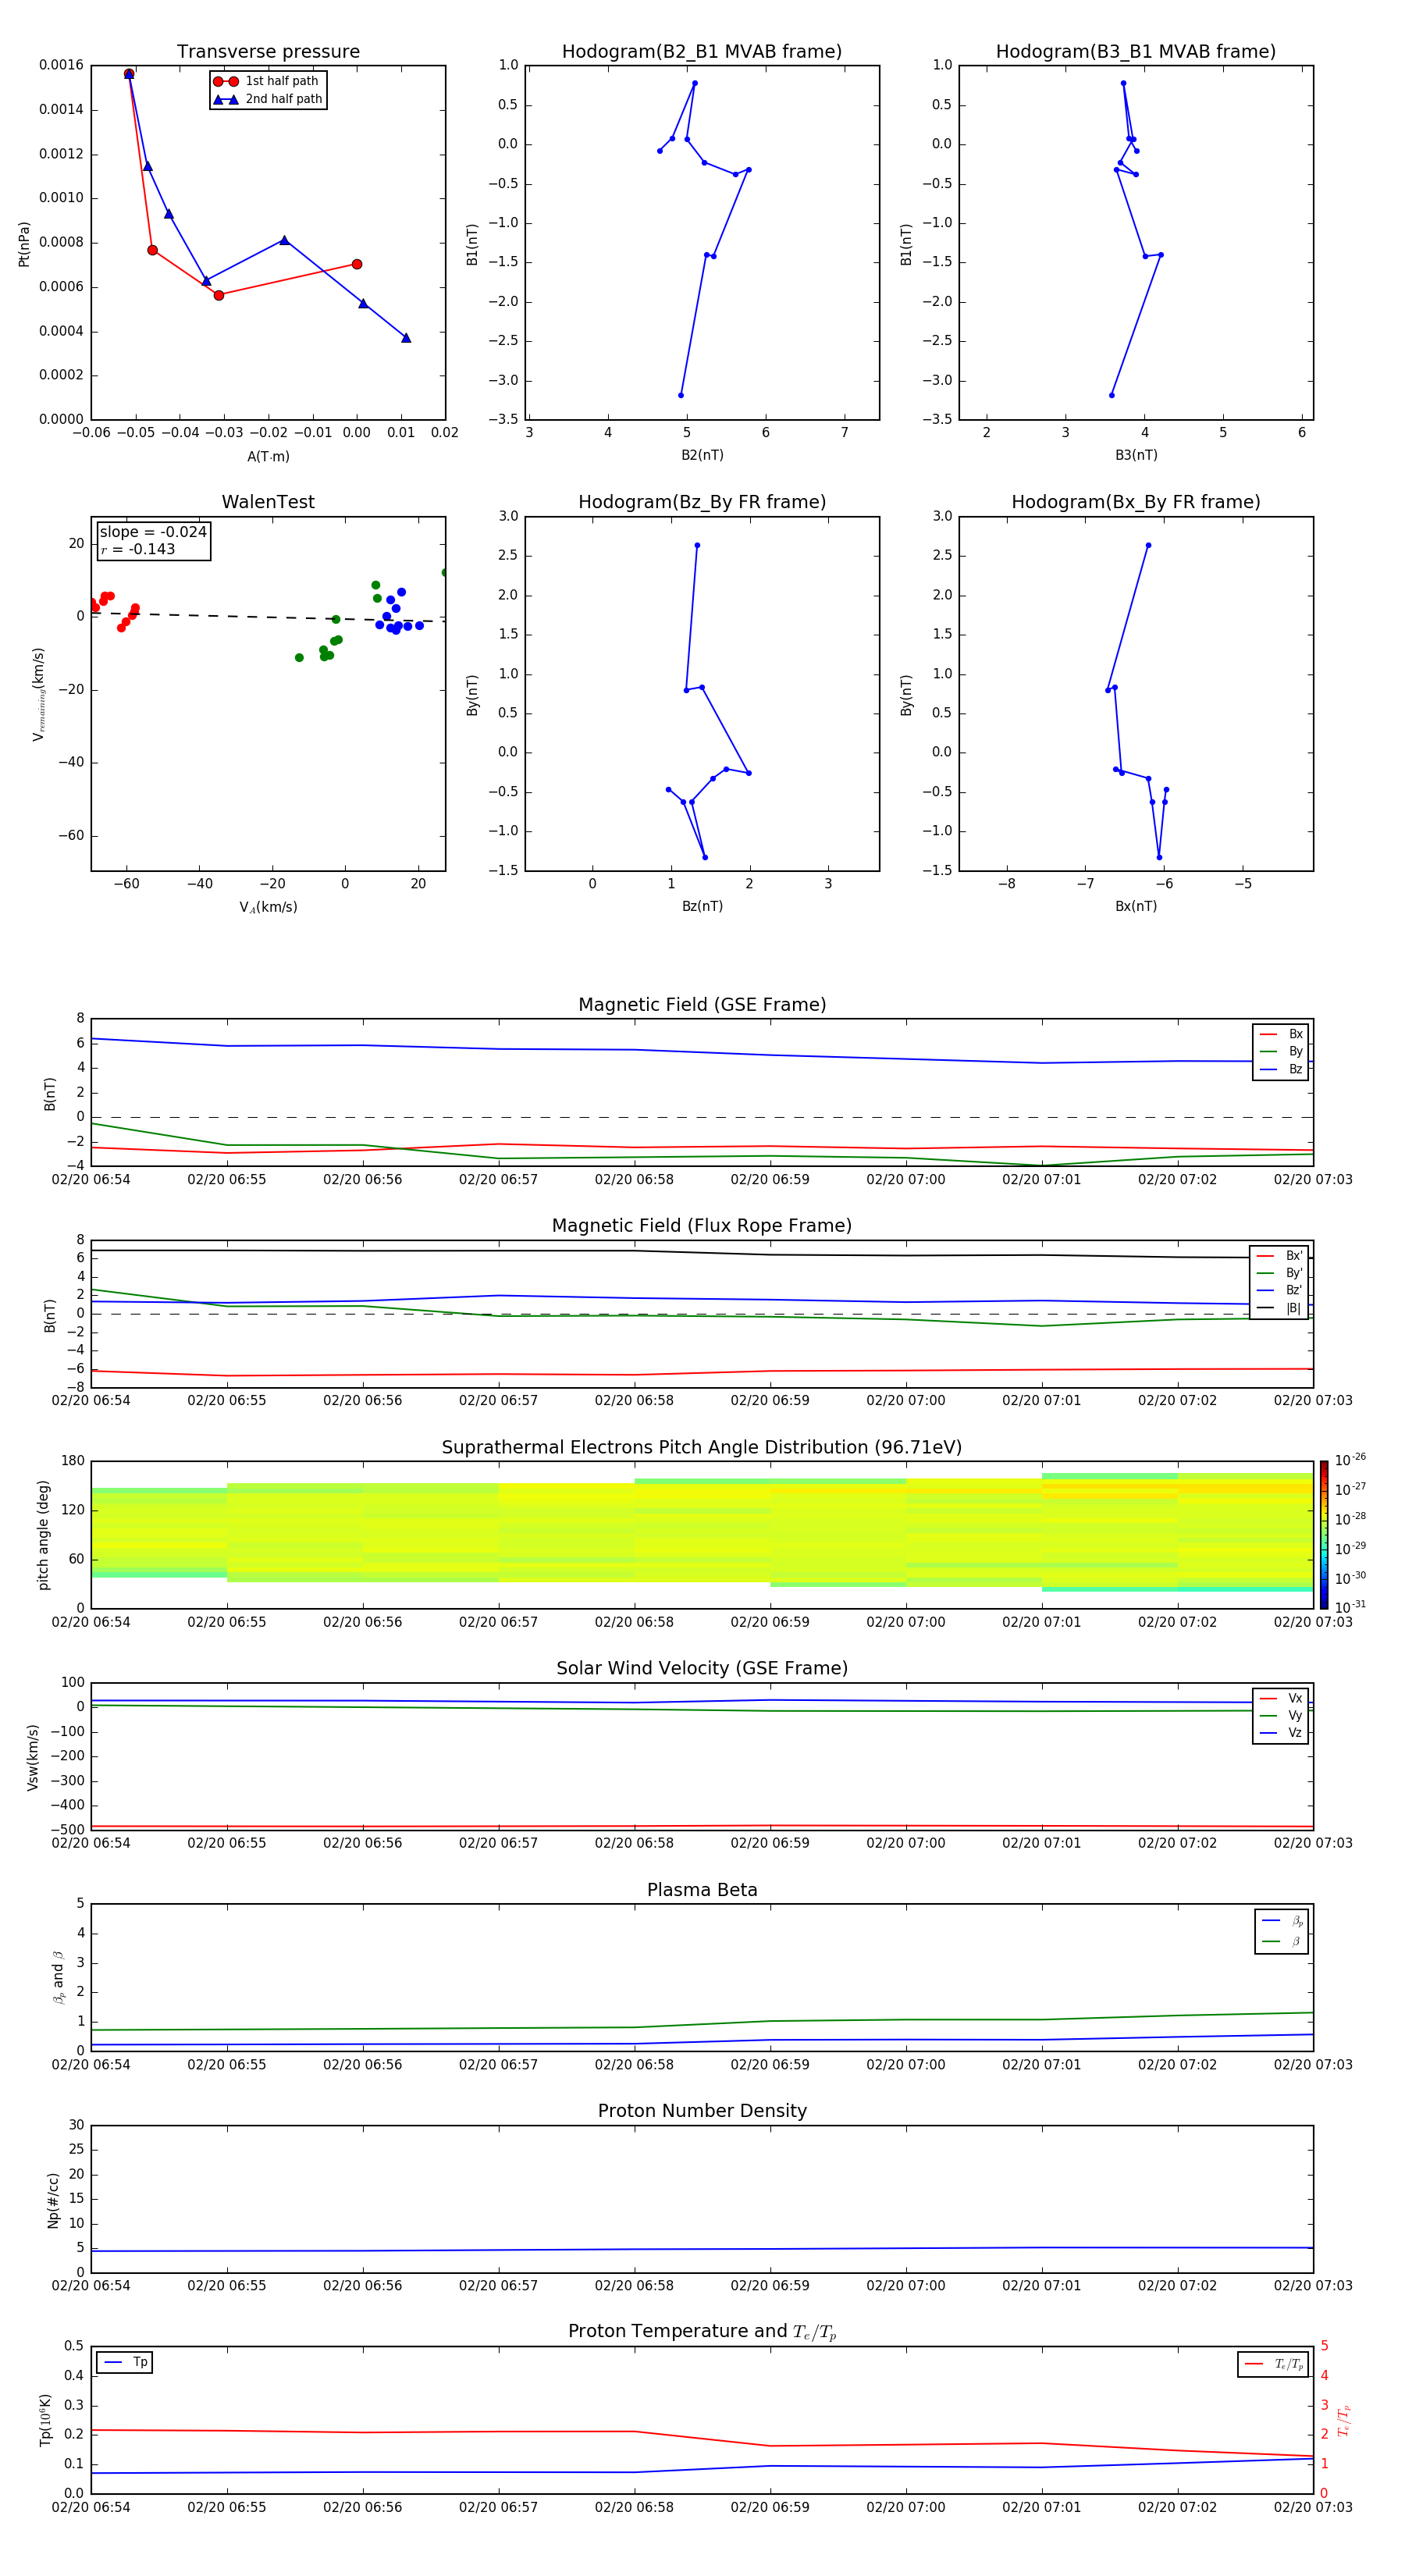Click the 'VA(km/s)' x-axis label
Image resolution: width=1405 pixels, height=2576 pixels.
268,907
